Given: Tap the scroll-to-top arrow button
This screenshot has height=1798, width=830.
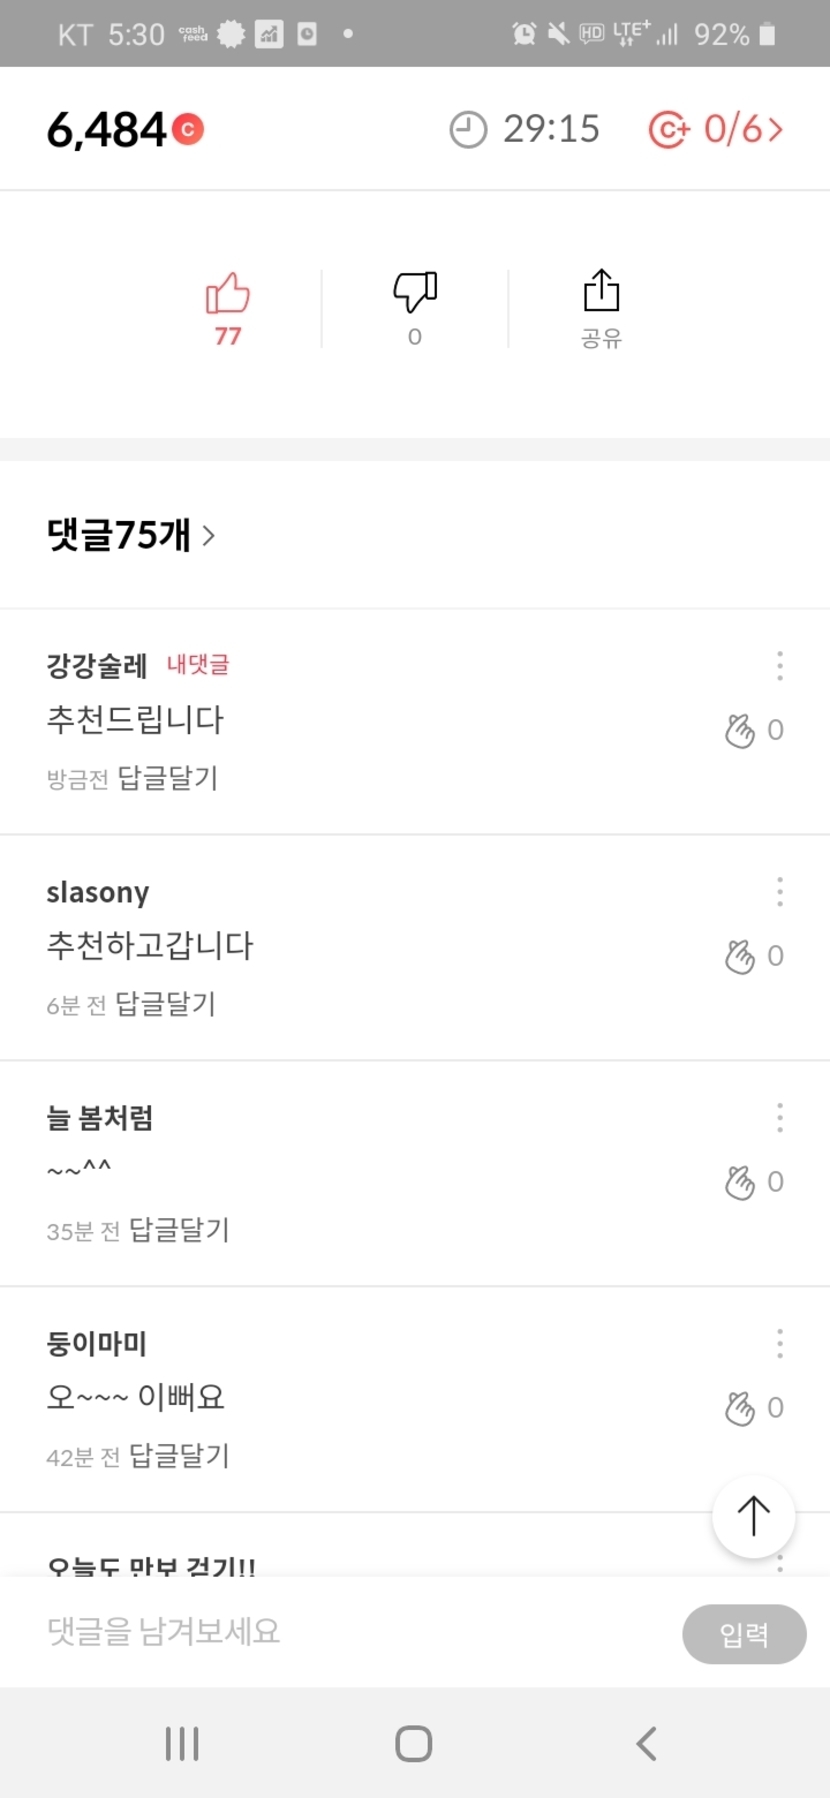Looking at the screenshot, I should click(x=753, y=1516).
